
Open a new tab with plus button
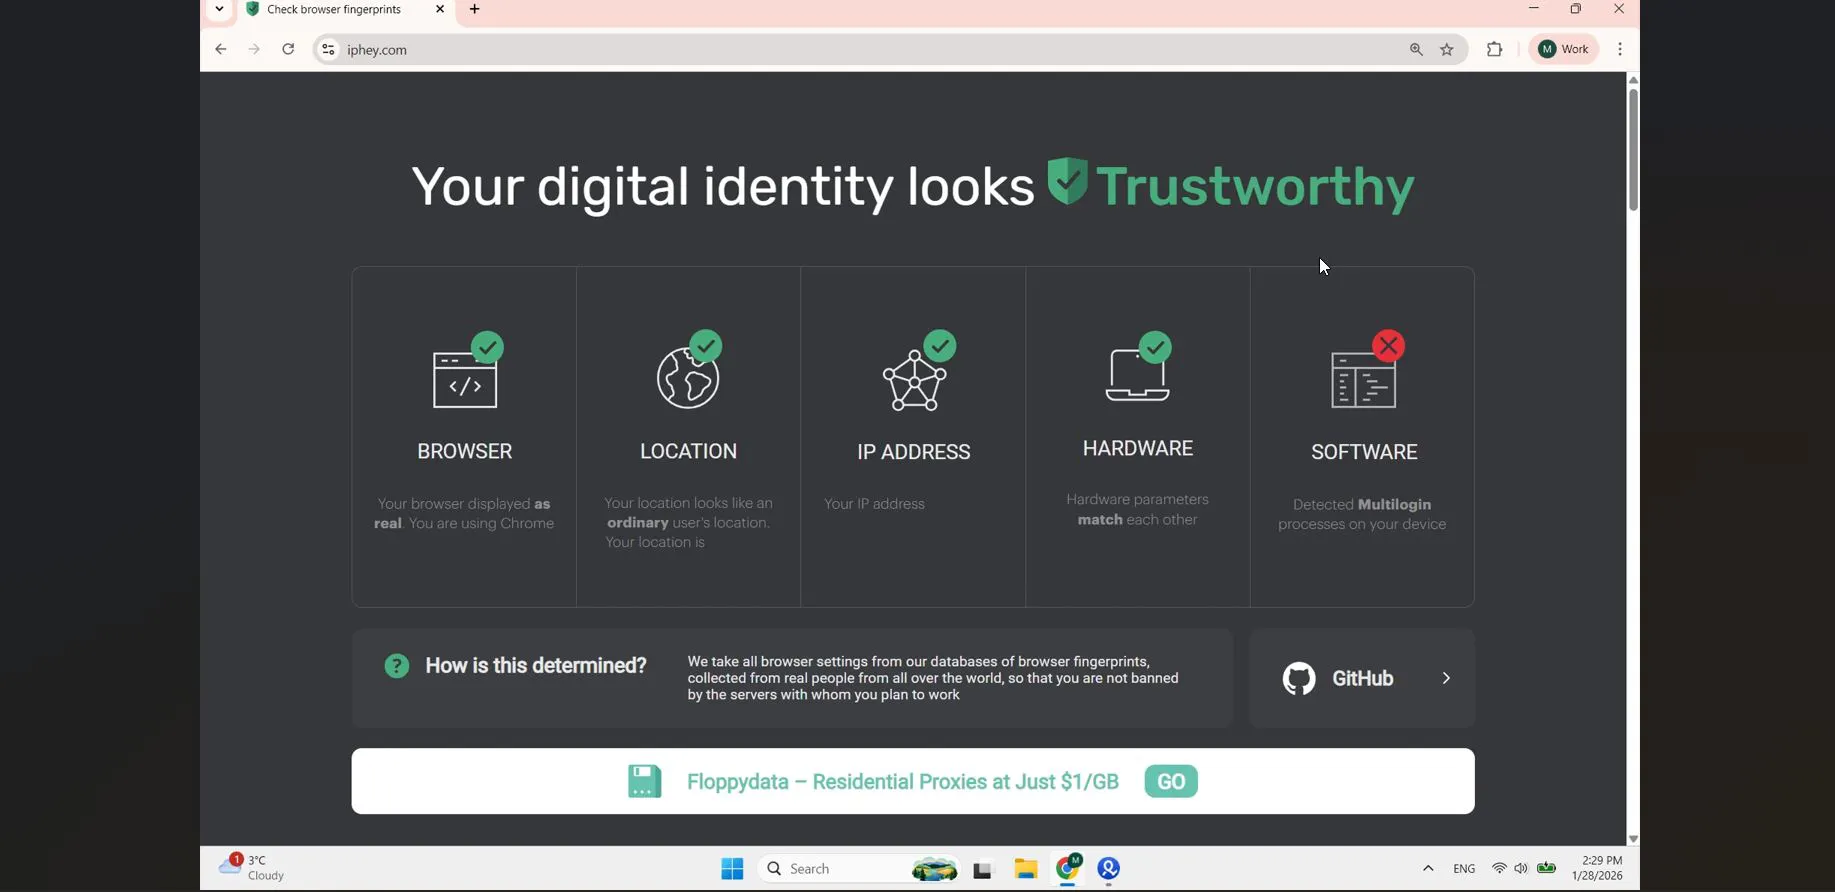point(475,10)
